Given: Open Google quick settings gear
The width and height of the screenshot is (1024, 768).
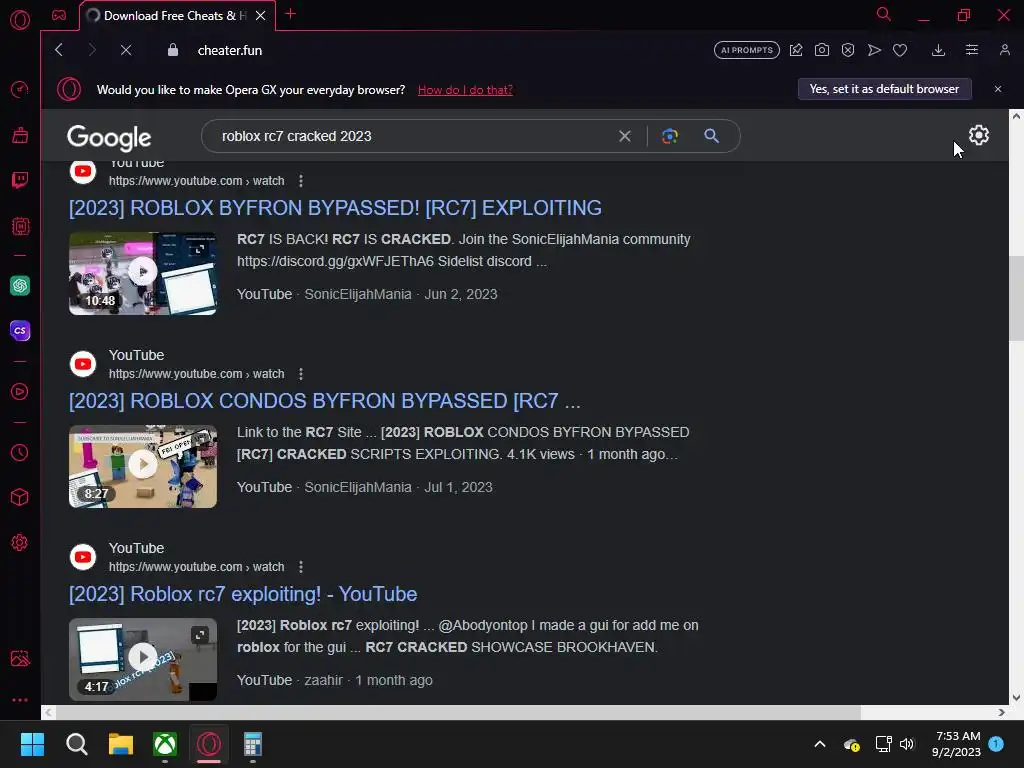Looking at the screenshot, I should [x=978, y=135].
